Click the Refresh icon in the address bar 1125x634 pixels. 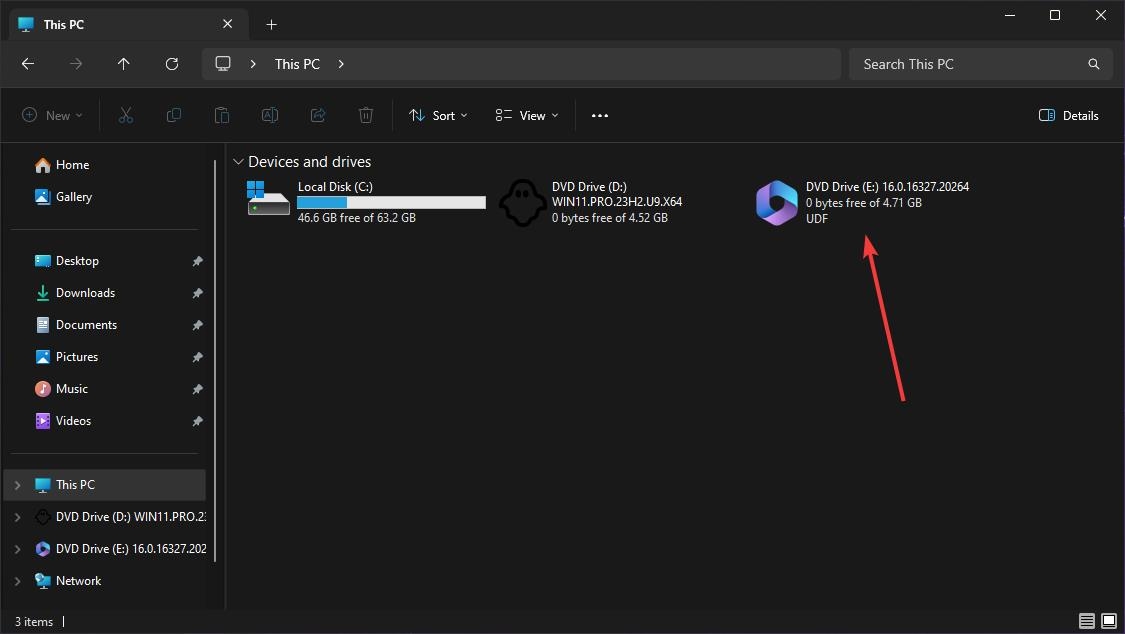pos(171,63)
